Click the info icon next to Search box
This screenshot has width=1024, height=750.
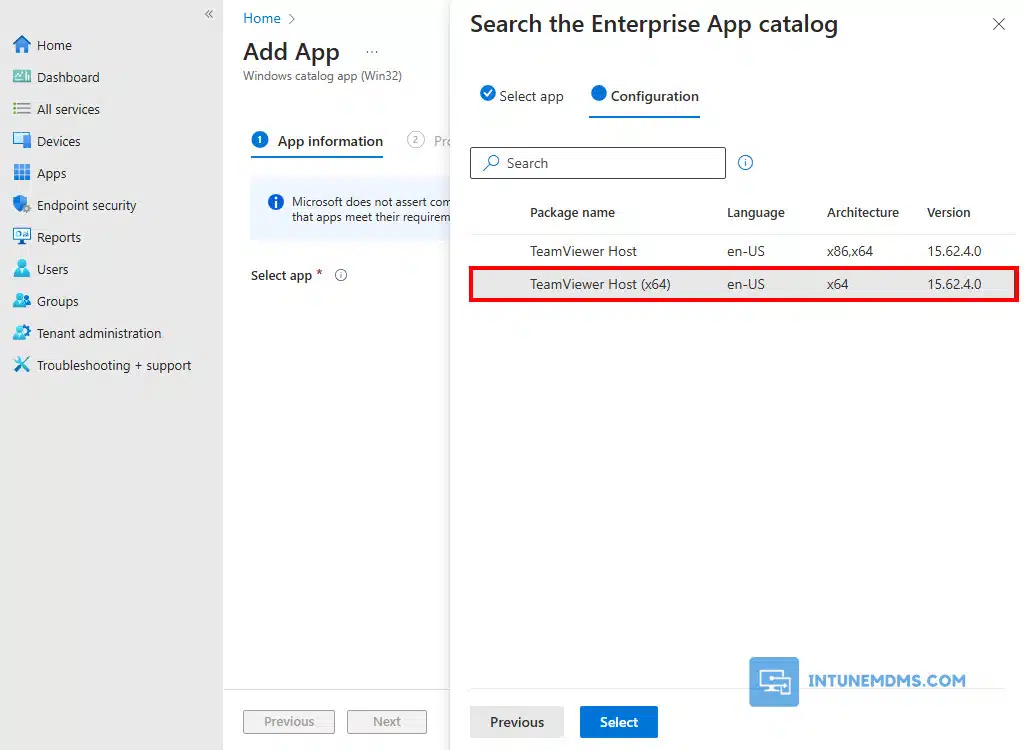[745, 163]
